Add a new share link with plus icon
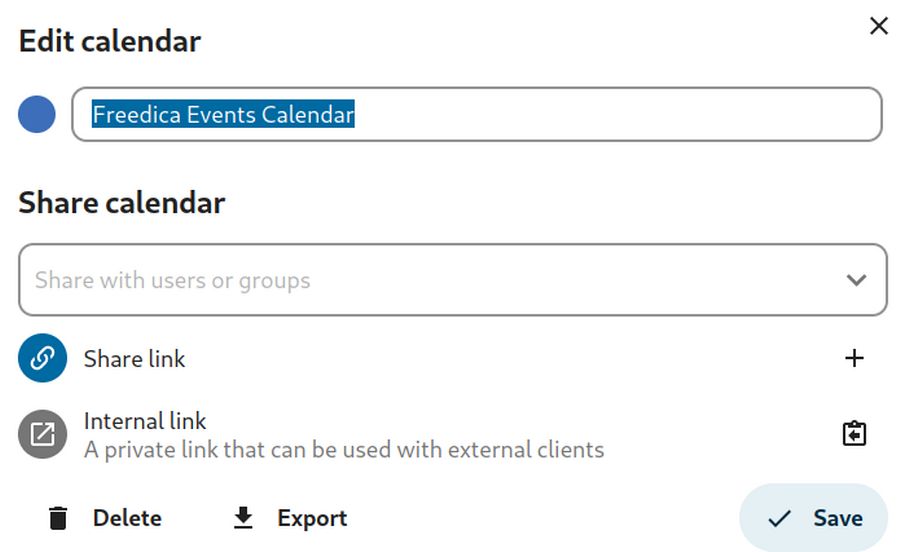 point(854,359)
